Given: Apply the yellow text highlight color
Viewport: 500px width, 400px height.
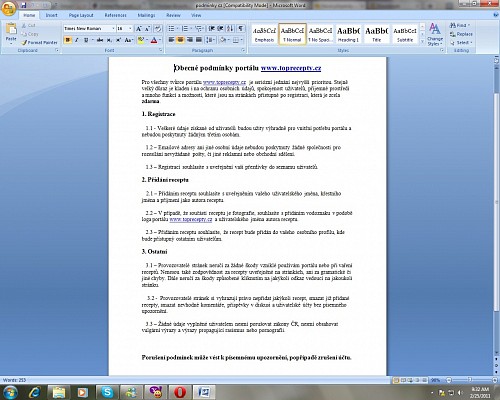Looking at the screenshot, I should 141,40.
